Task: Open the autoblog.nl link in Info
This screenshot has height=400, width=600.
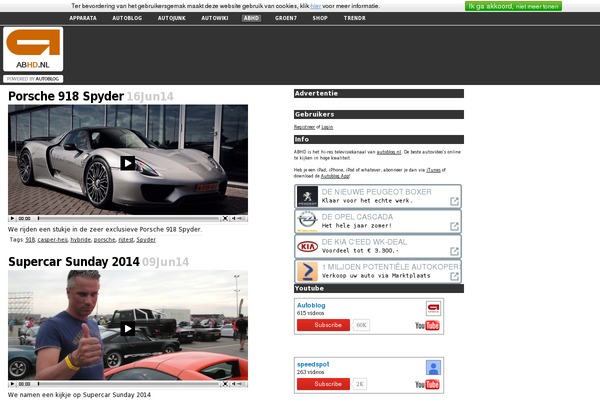Action: pyautogui.click(x=389, y=152)
